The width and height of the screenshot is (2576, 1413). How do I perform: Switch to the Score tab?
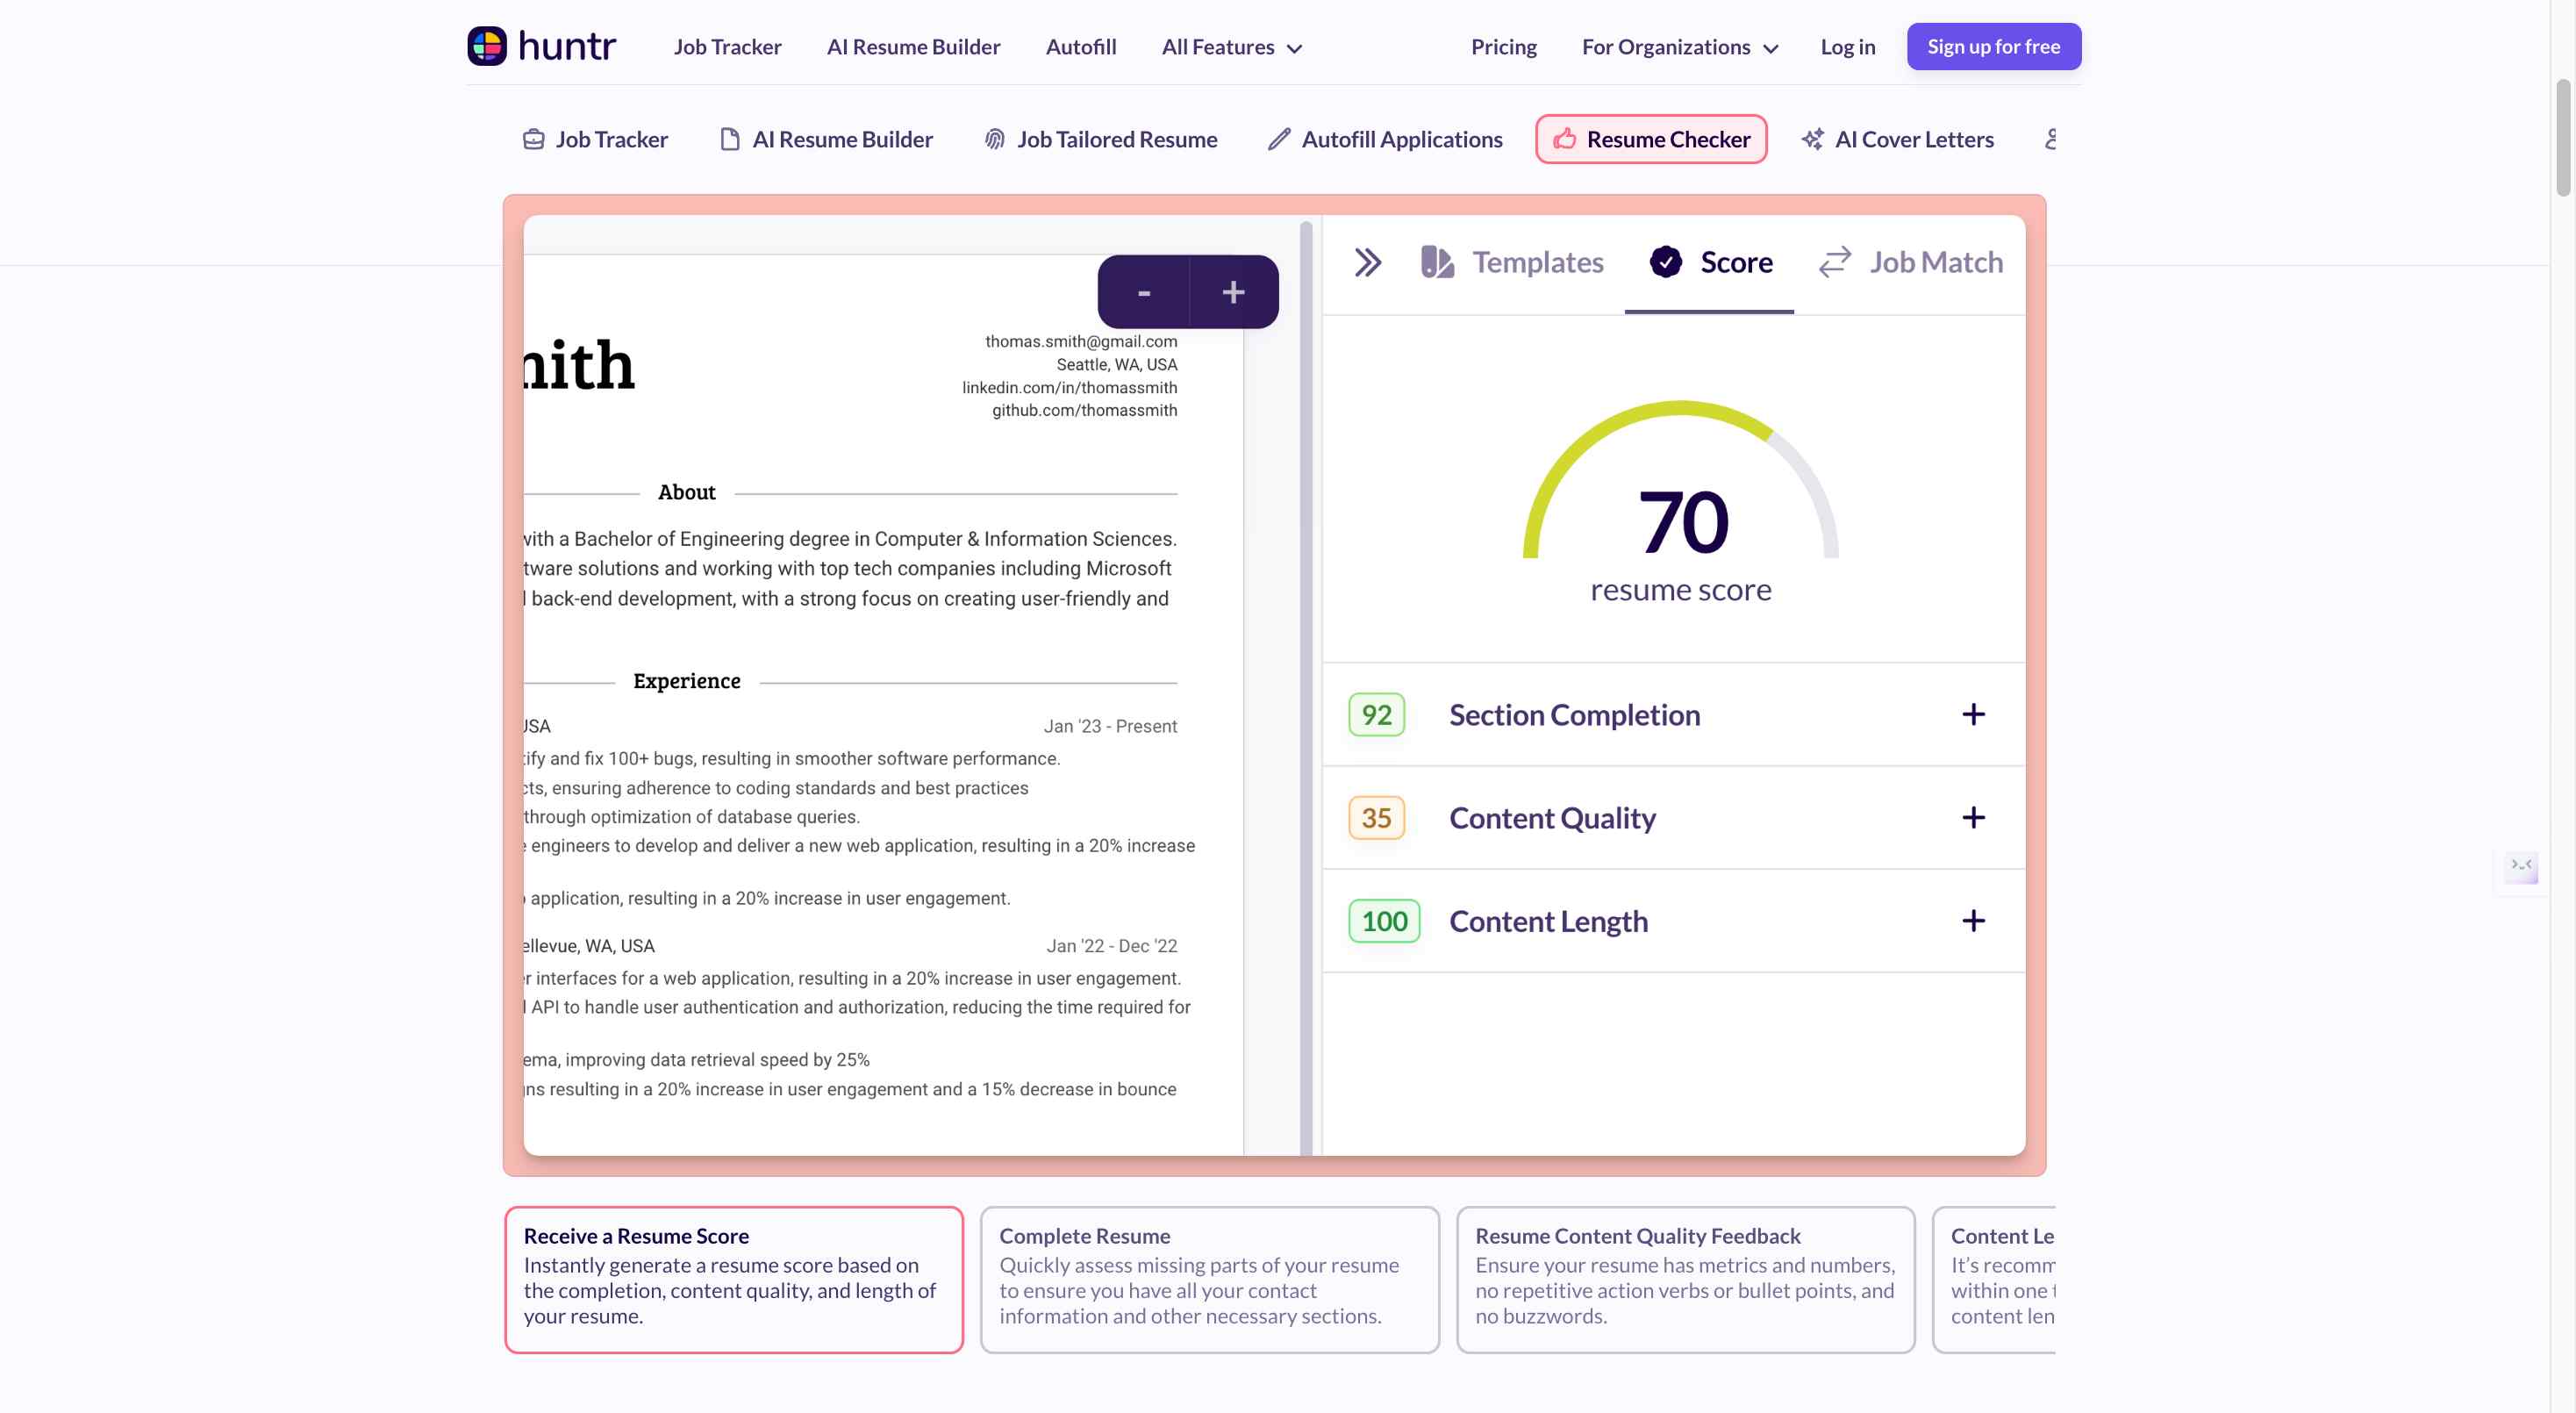(1709, 264)
